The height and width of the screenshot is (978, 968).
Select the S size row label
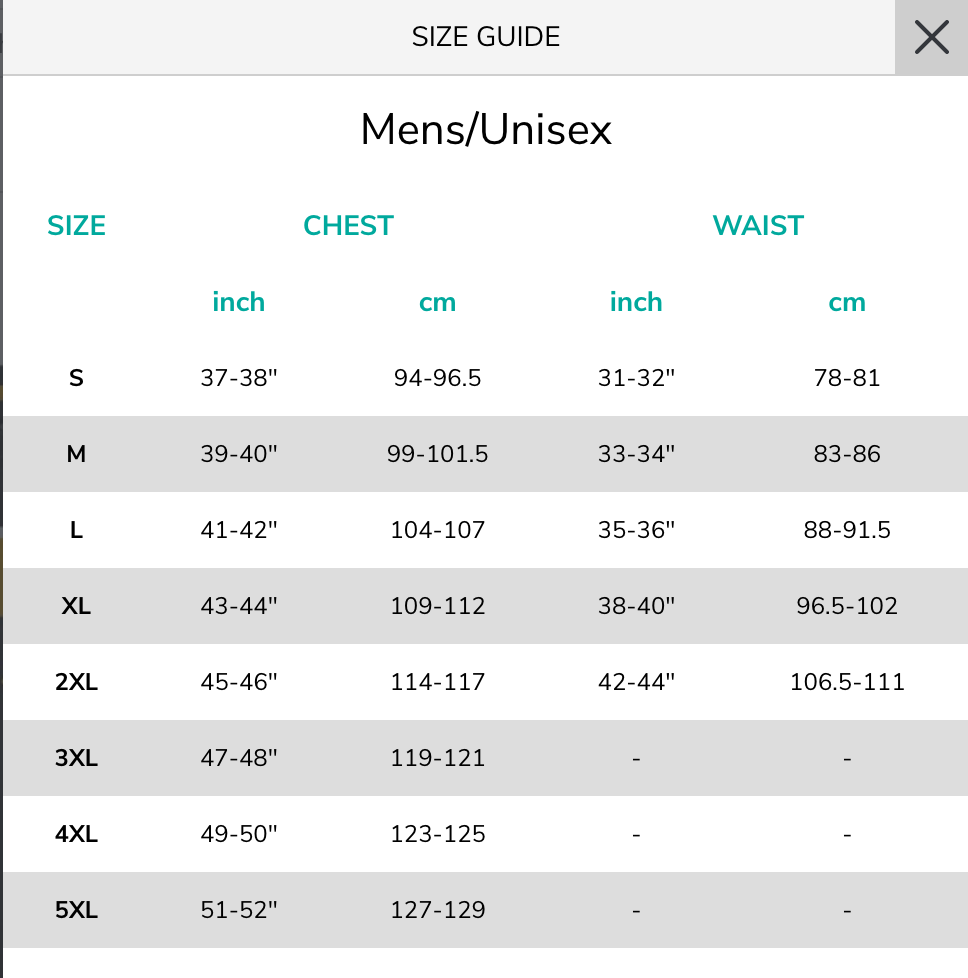coord(76,378)
